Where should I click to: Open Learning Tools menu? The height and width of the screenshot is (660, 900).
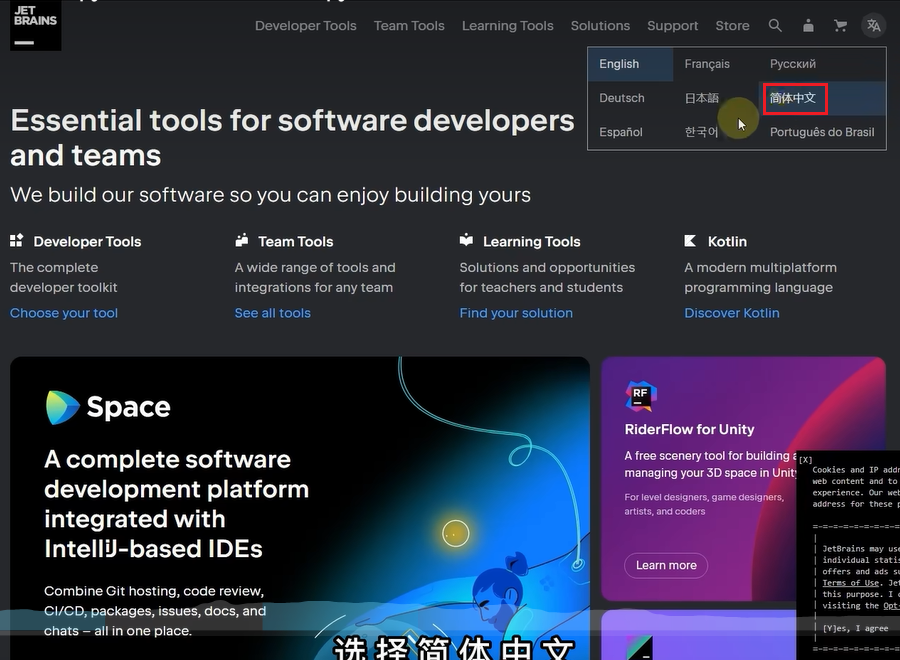[x=507, y=26]
